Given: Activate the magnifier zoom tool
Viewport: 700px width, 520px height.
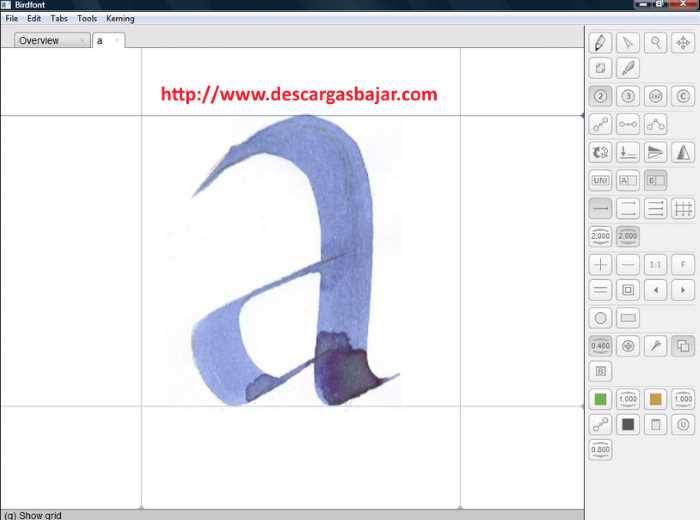Looking at the screenshot, I should (655, 43).
